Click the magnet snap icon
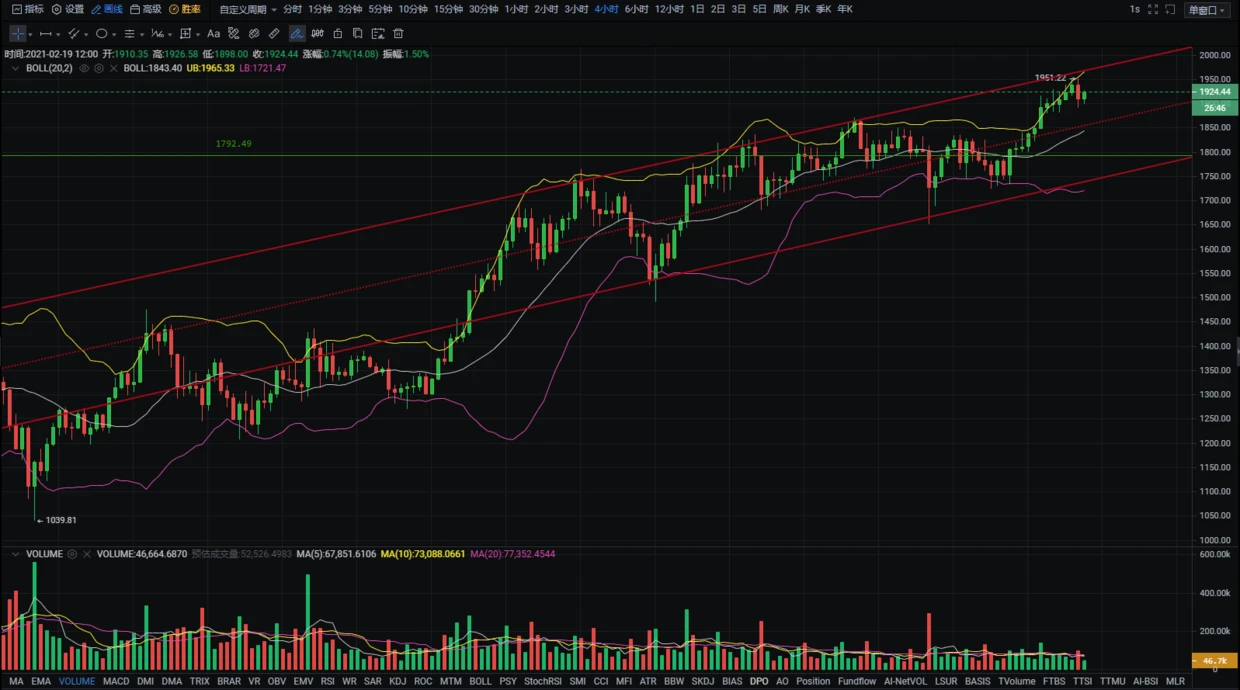Screen dimensions: 1240x690 pyautogui.click(x=317, y=34)
